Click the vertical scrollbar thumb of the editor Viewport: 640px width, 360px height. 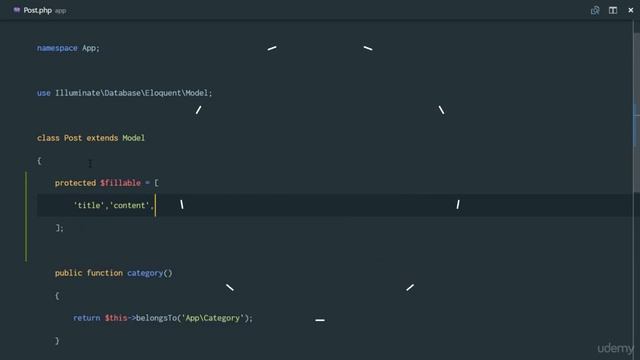click(x=636, y=112)
